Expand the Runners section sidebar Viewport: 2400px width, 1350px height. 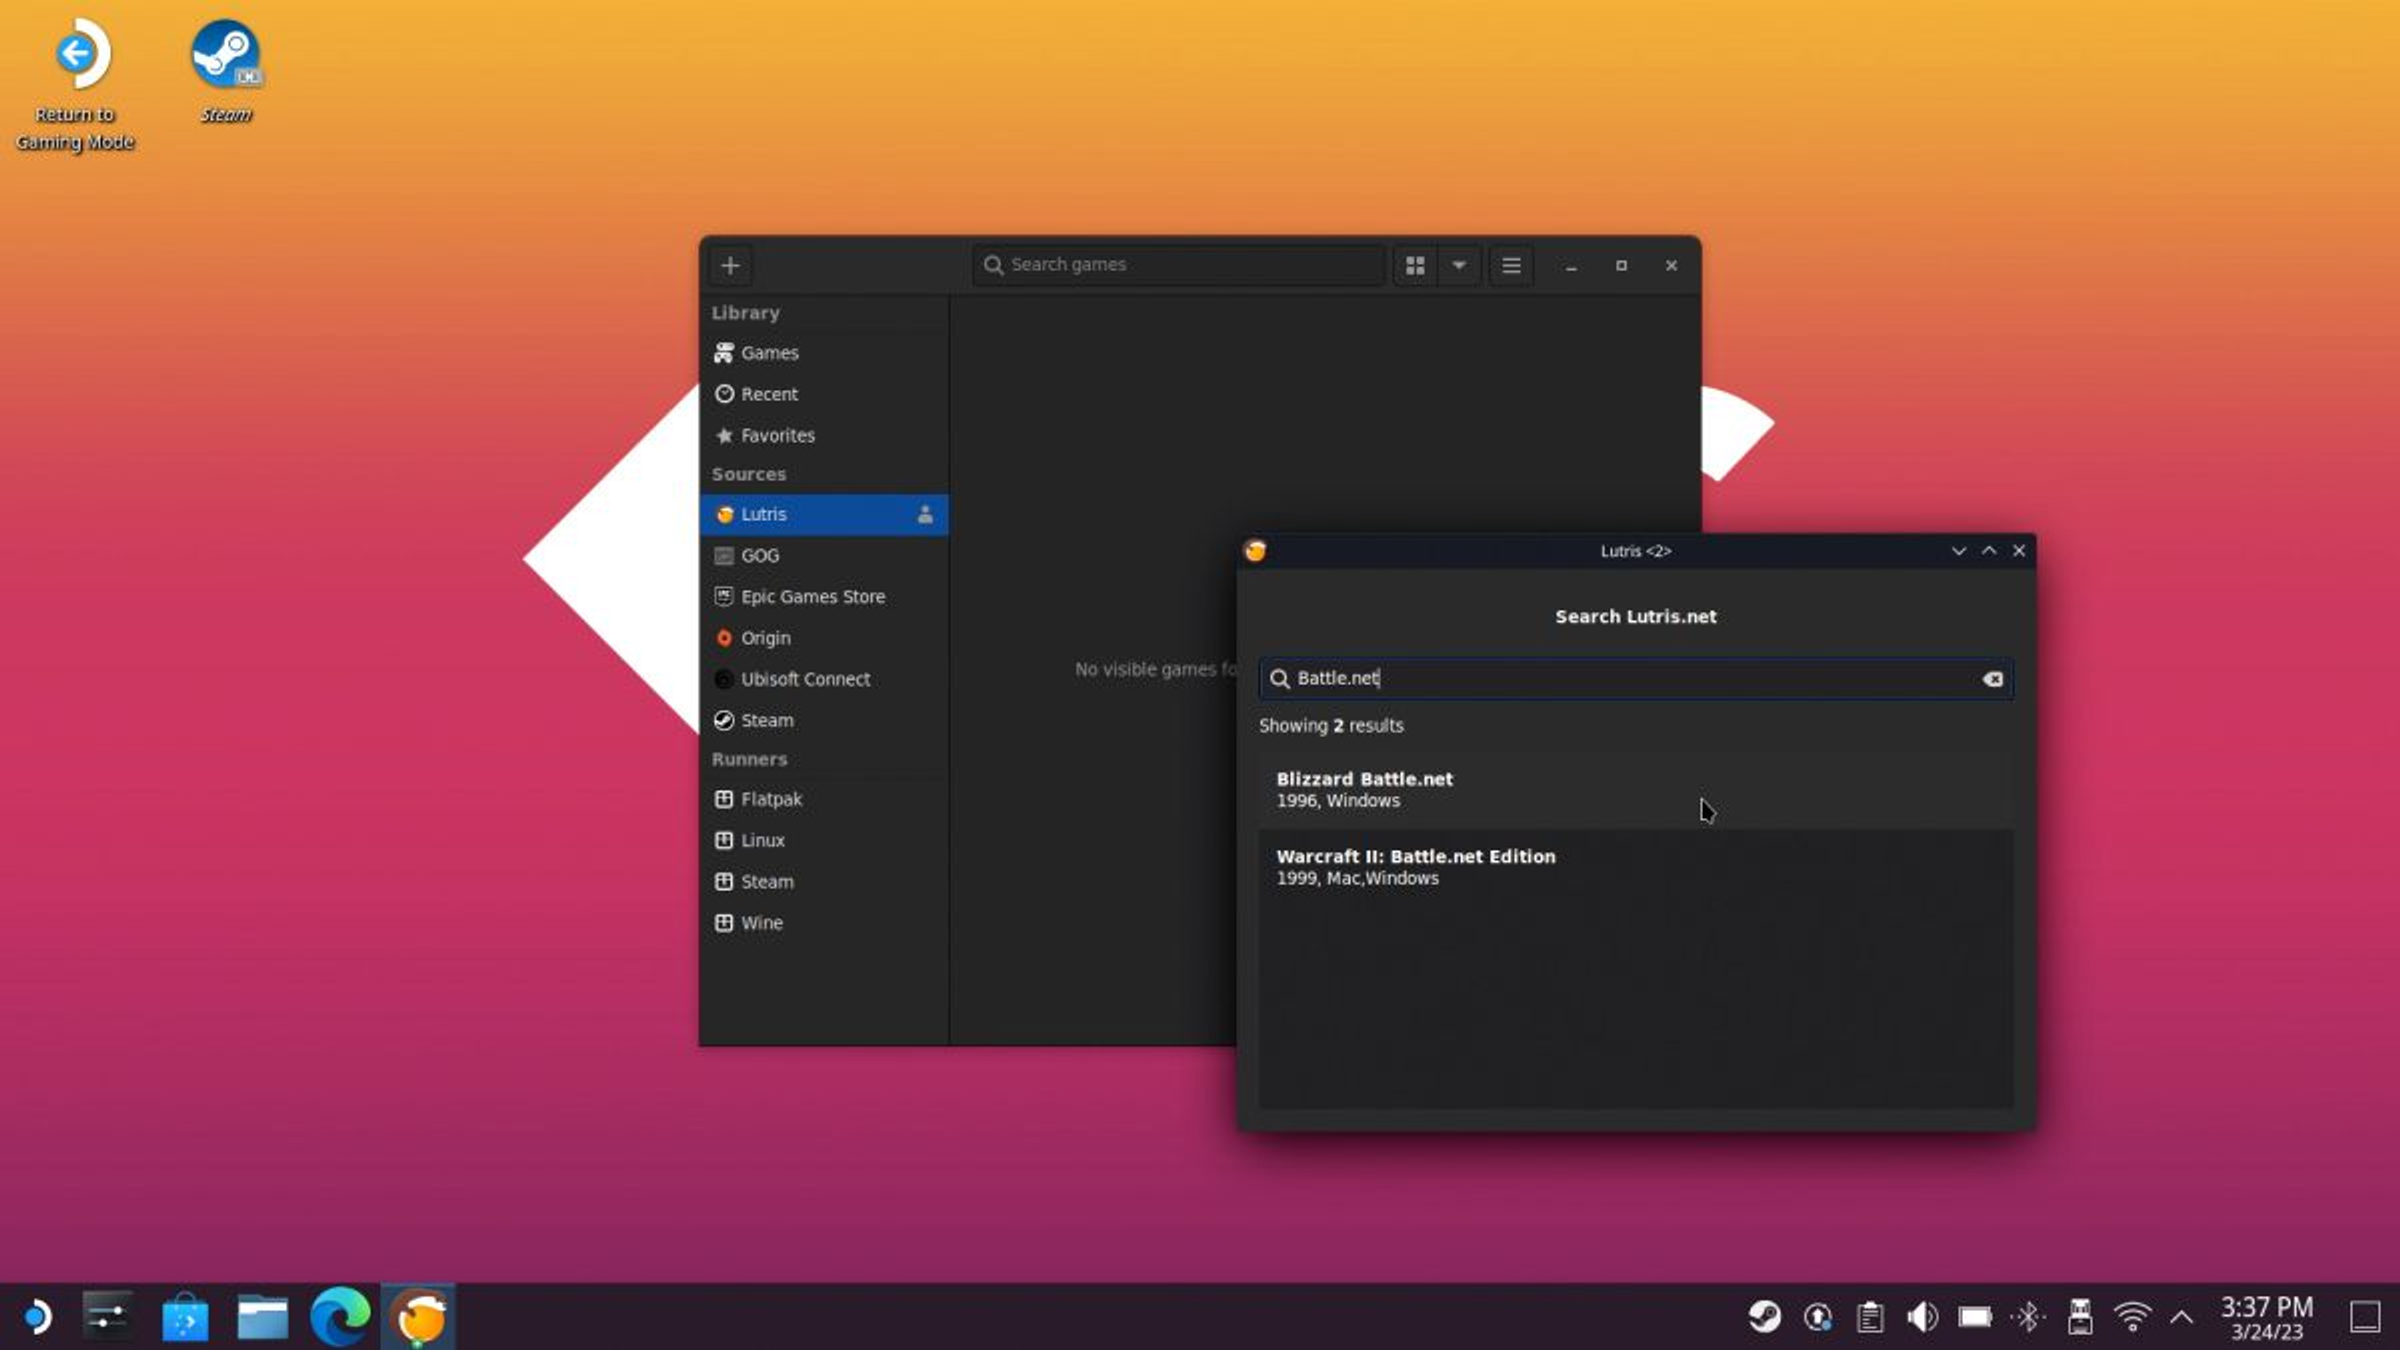coord(748,758)
